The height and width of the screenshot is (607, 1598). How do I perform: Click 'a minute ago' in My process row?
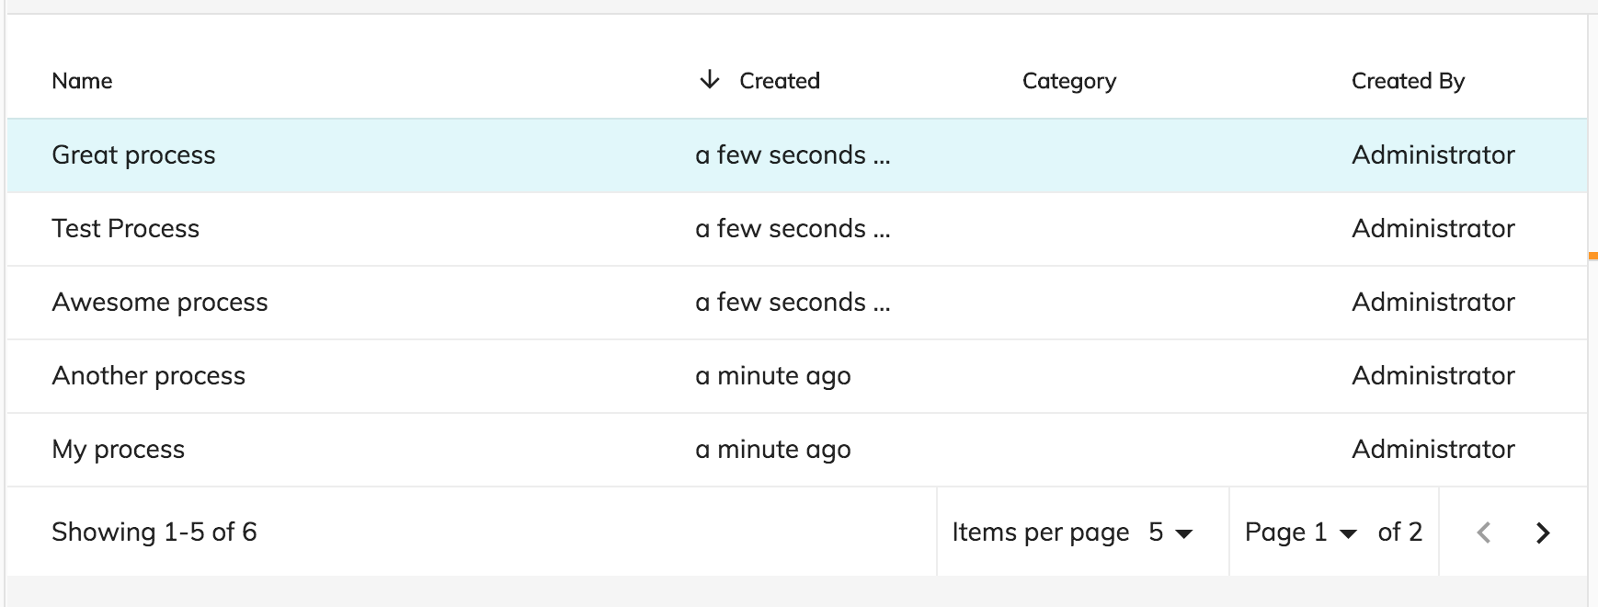(x=773, y=450)
